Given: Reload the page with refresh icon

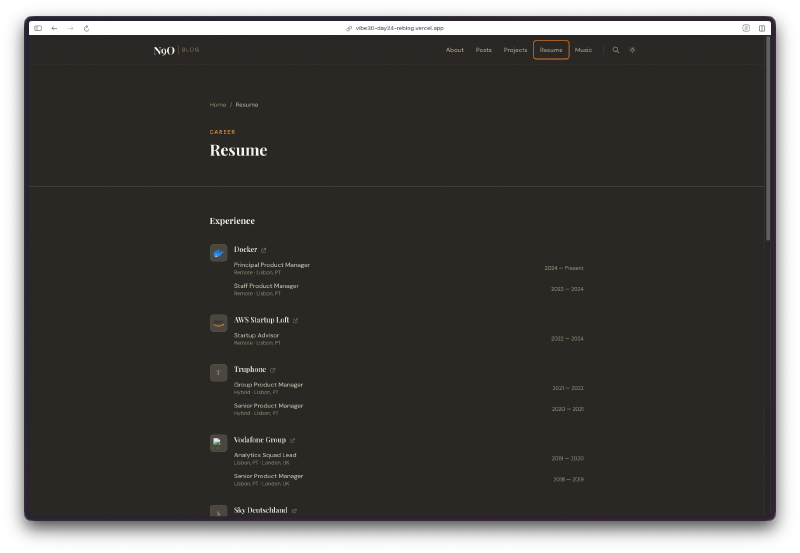Looking at the screenshot, I should point(86,28).
